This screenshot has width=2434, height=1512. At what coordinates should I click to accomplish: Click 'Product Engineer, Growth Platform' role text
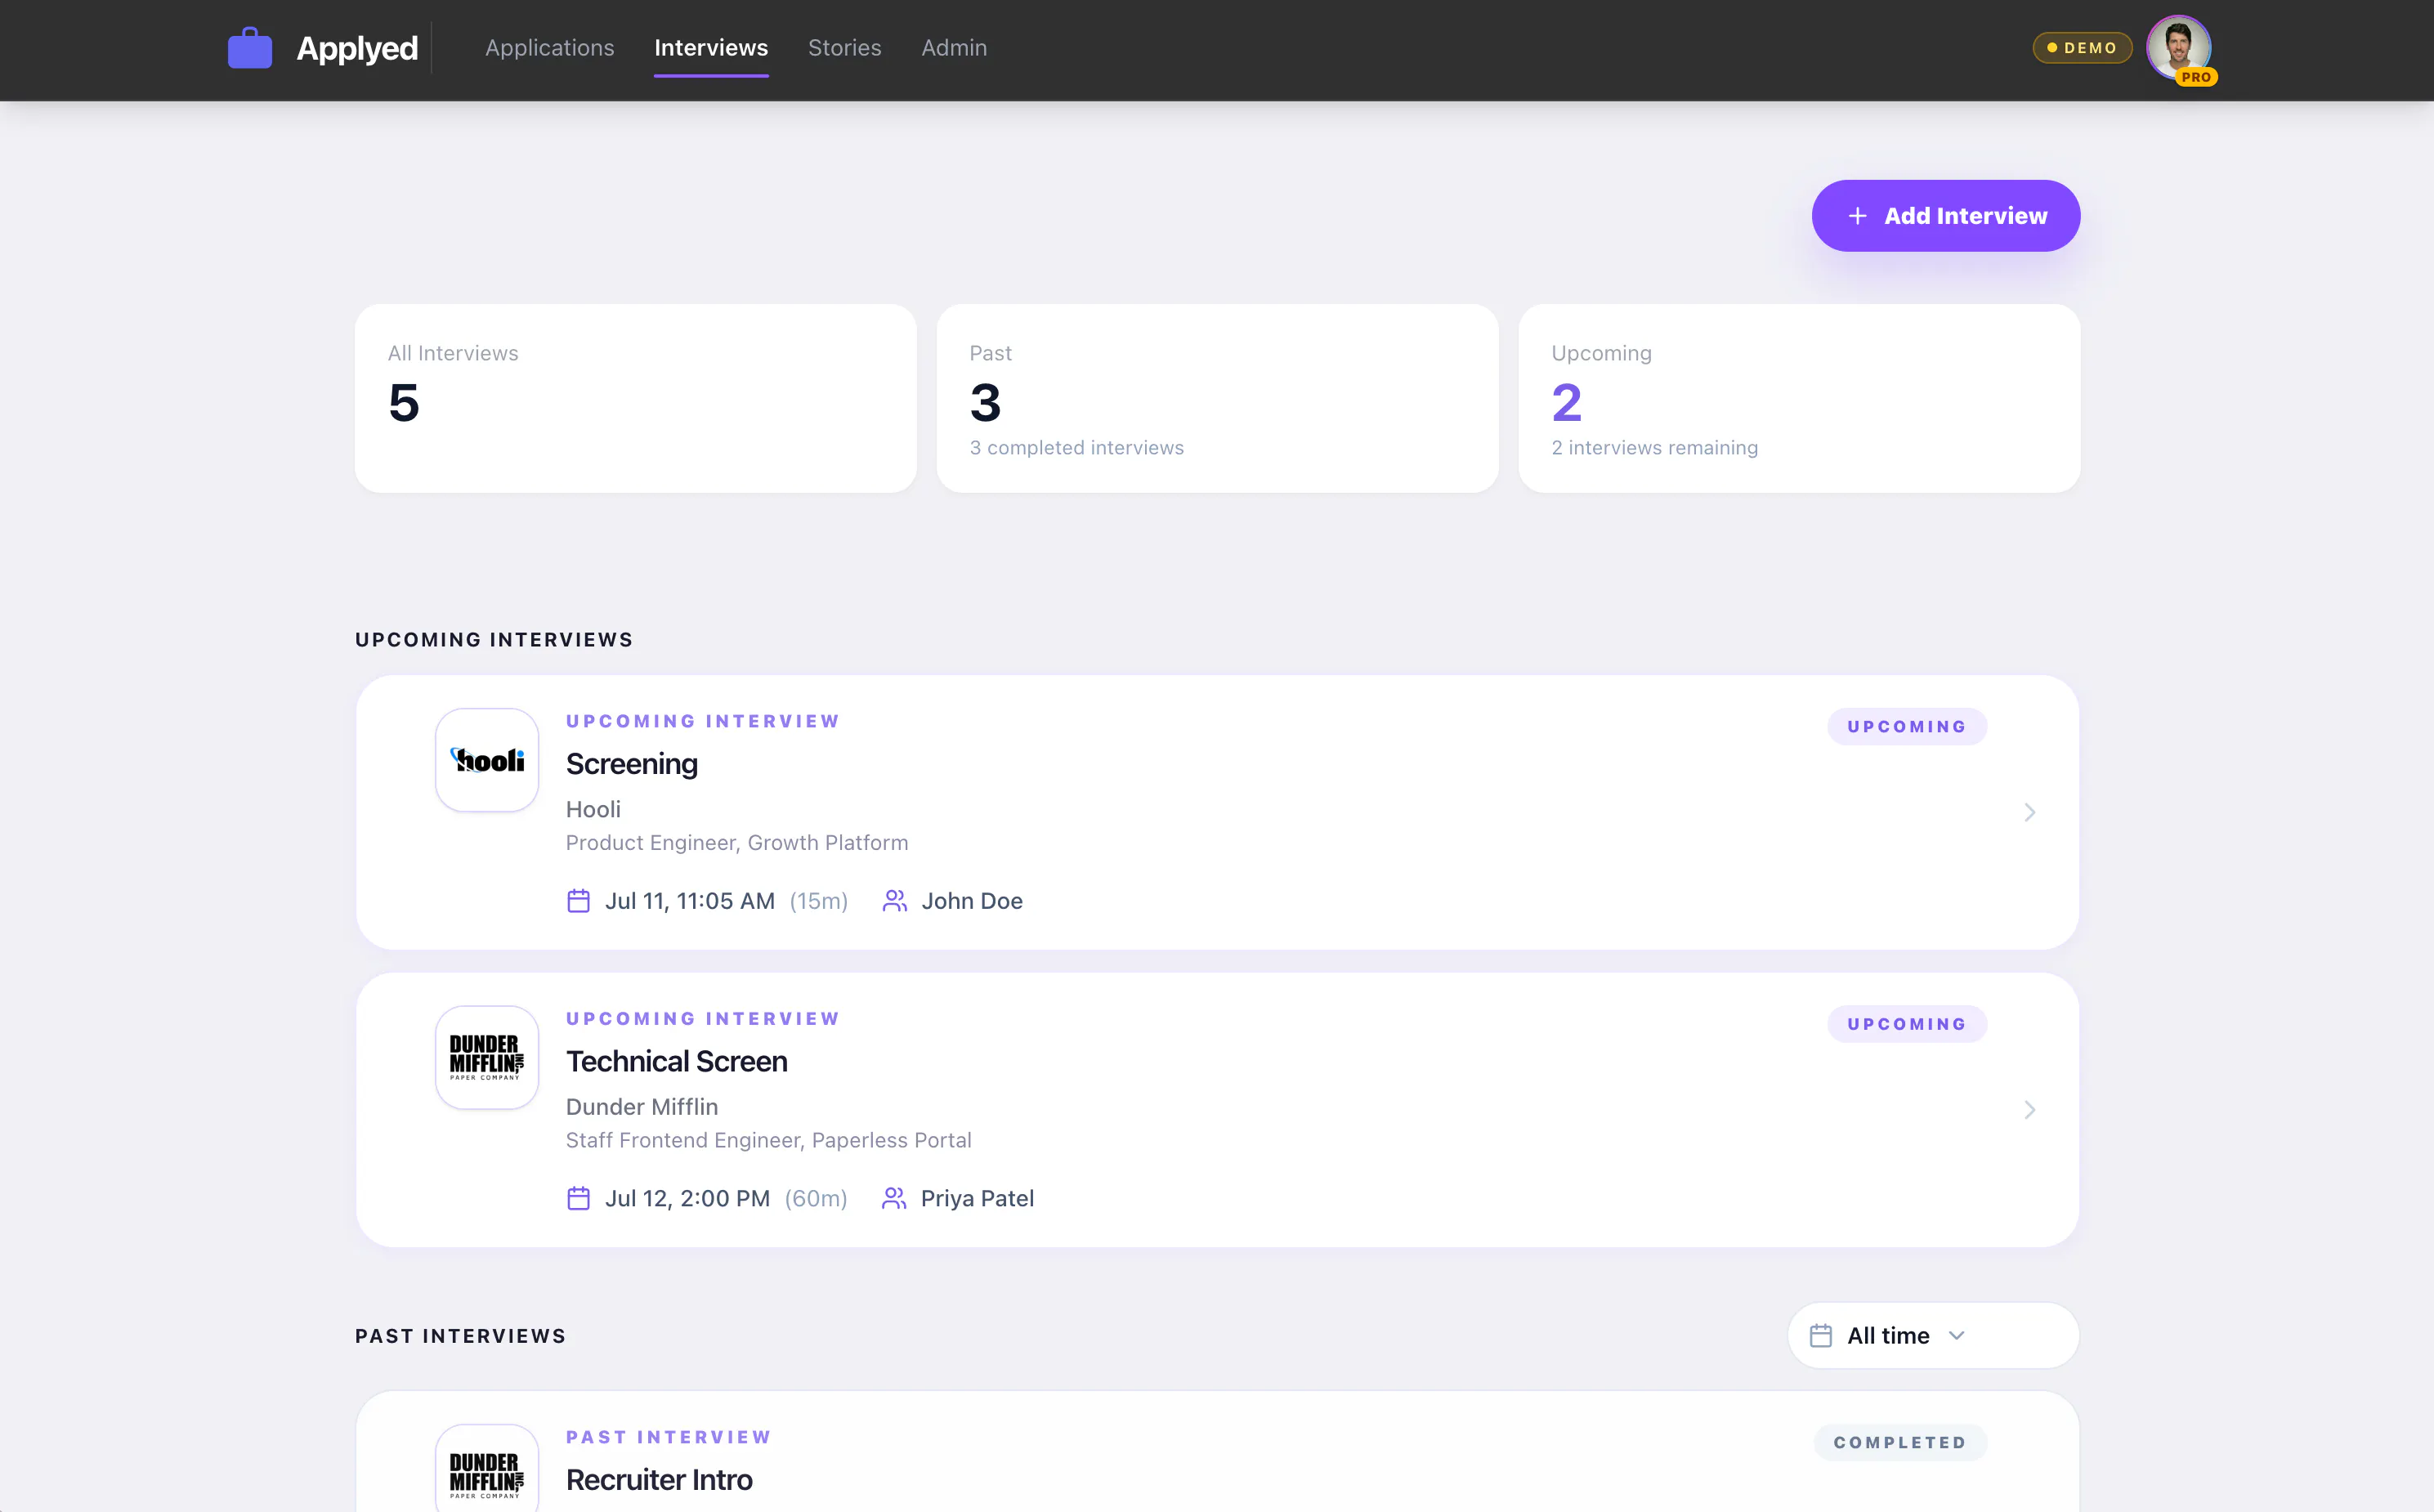pyautogui.click(x=737, y=843)
